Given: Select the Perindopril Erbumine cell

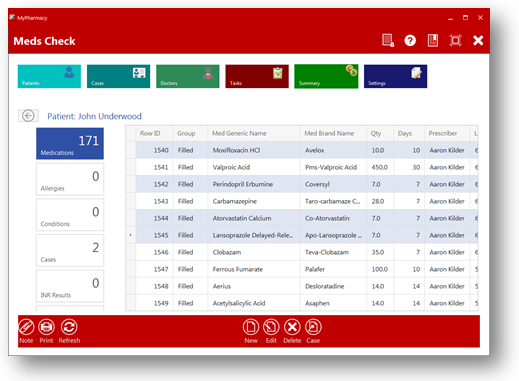Looking at the screenshot, I should [x=254, y=184].
